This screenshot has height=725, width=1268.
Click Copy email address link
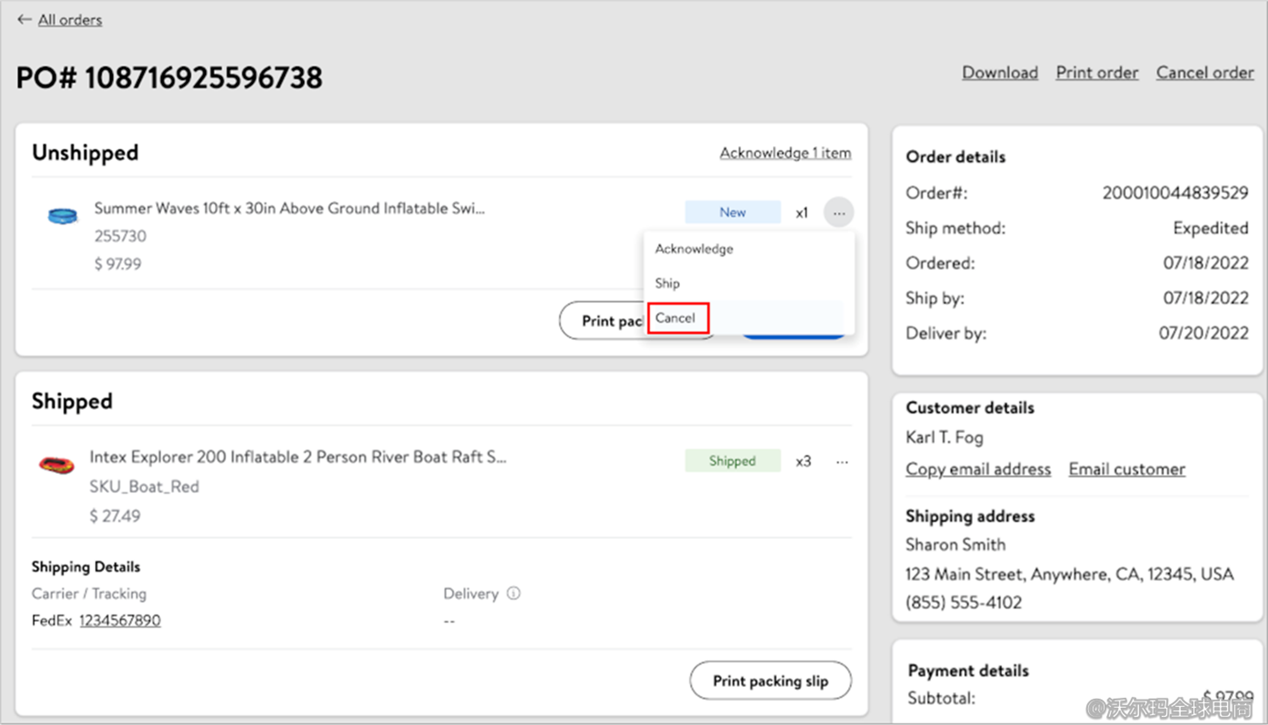tap(977, 469)
